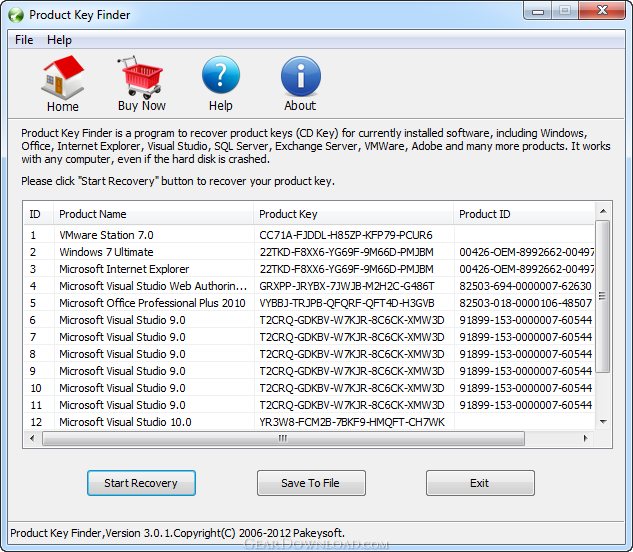Minimize the Product Key Finder window

[538, 11]
